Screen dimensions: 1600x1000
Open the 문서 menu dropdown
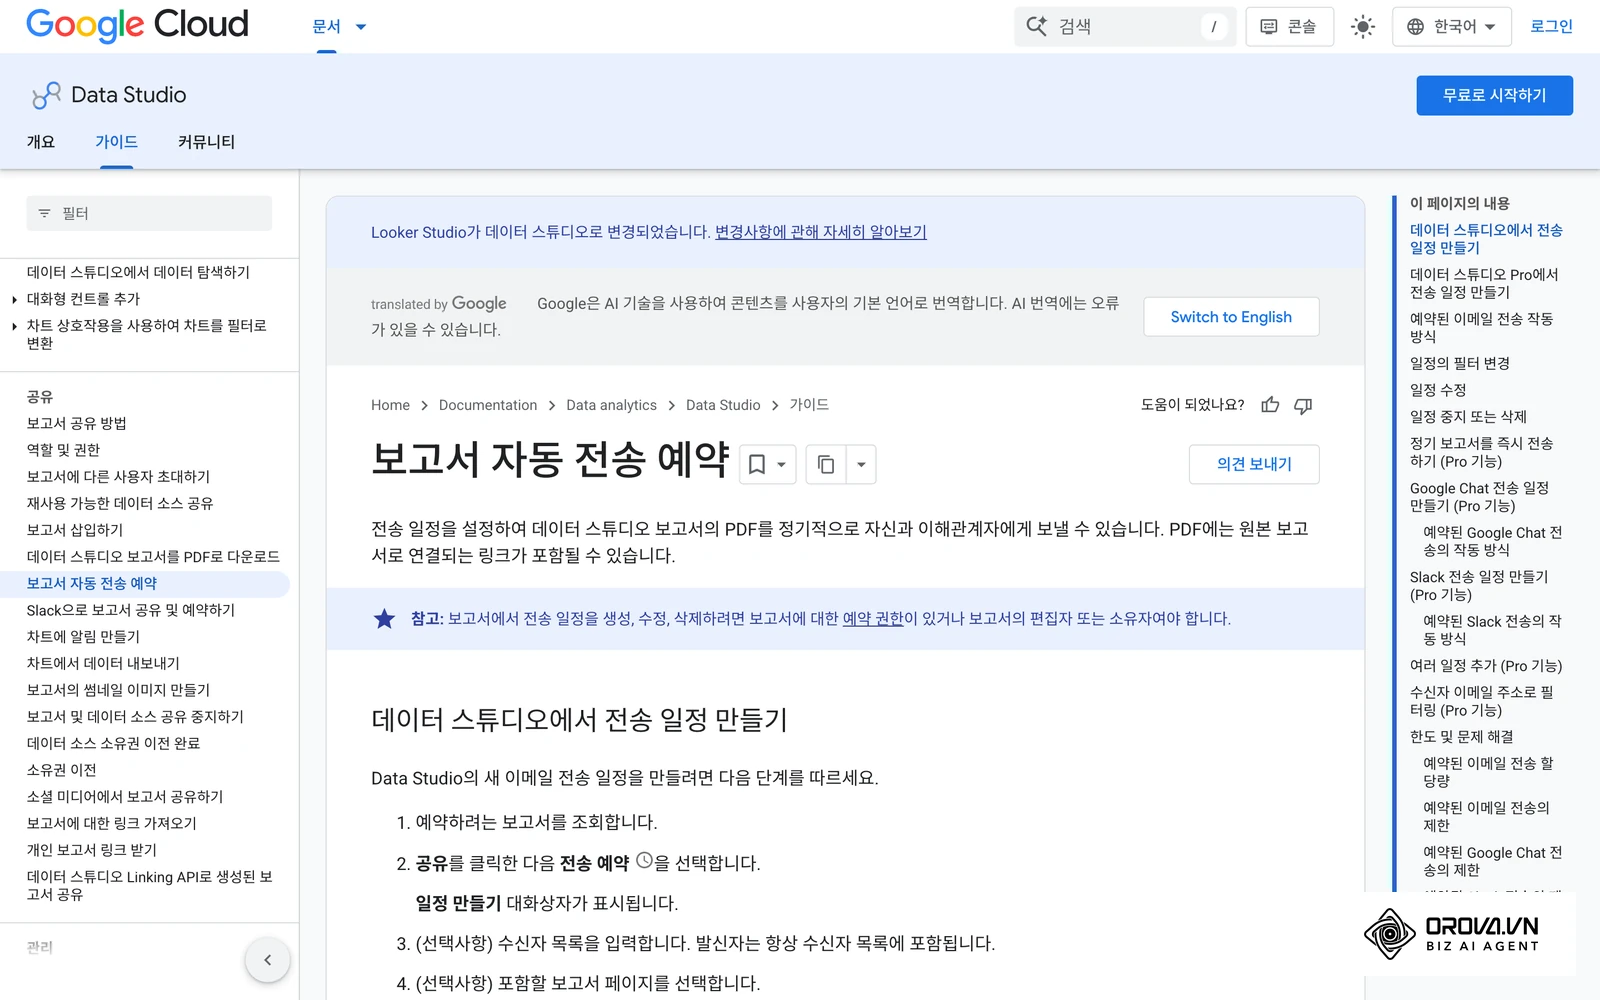pyautogui.click(x=339, y=27)
